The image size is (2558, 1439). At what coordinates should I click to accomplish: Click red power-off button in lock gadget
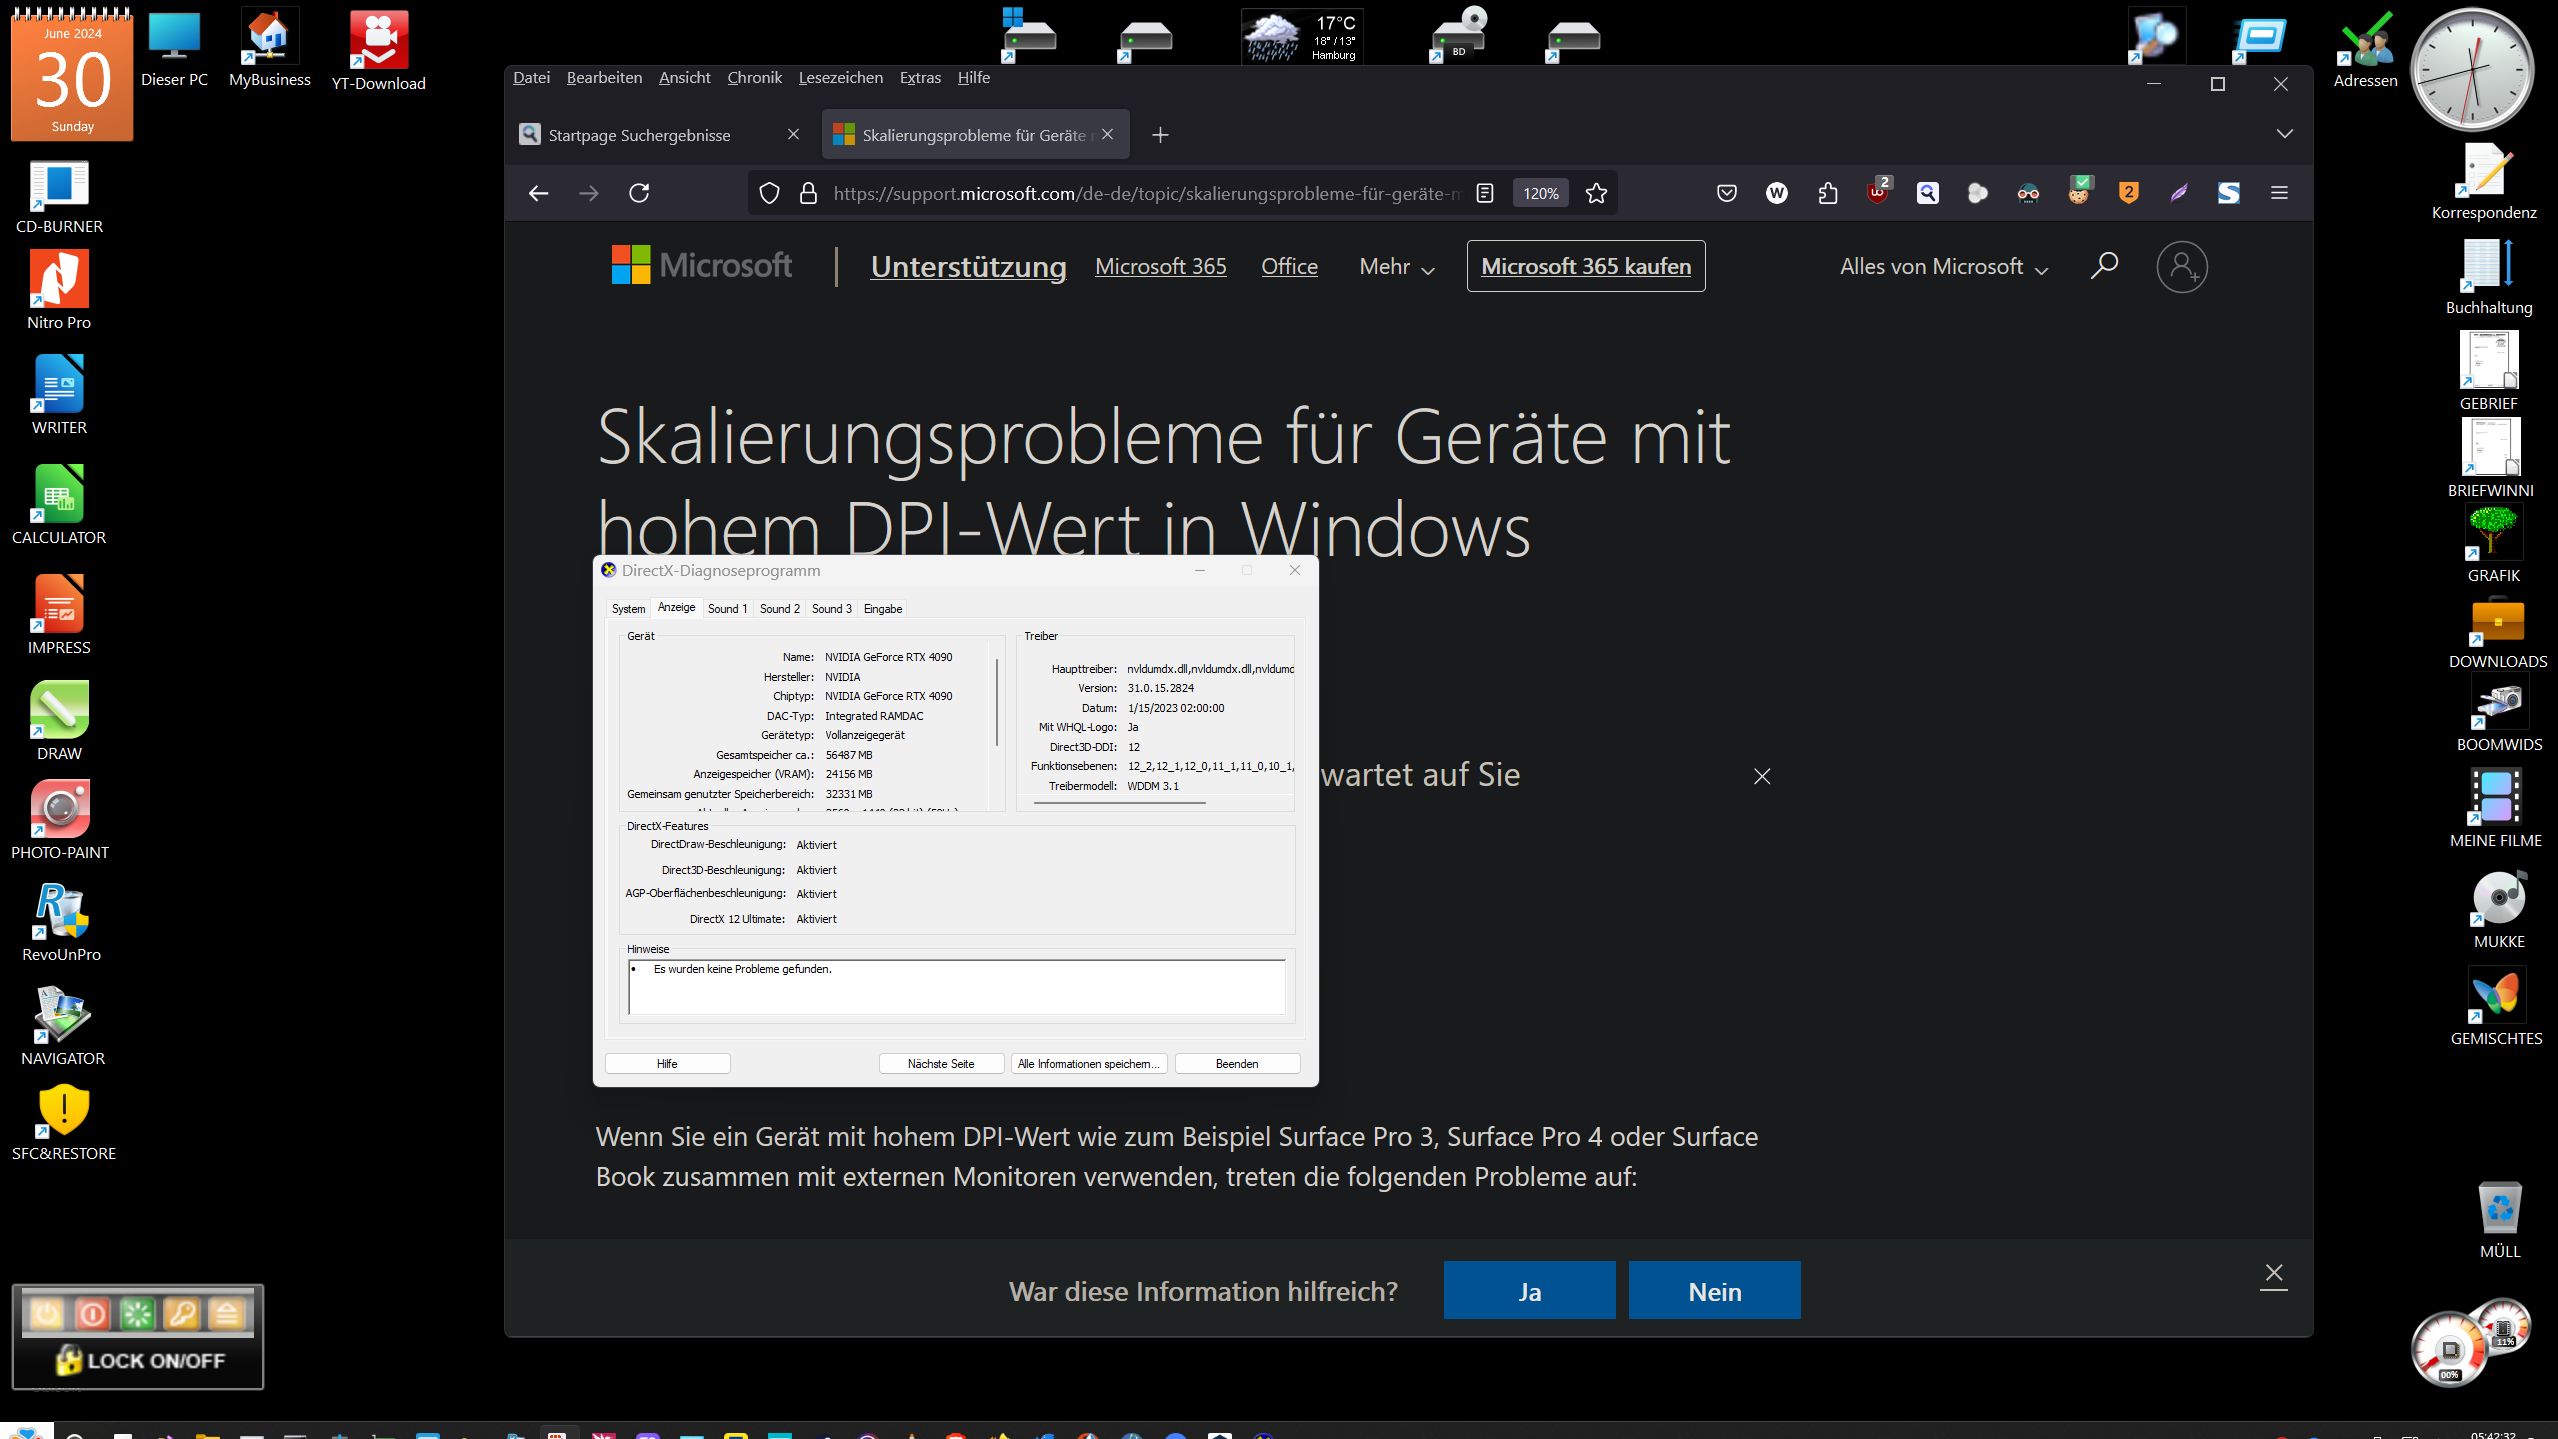(x=92, y=1313)
